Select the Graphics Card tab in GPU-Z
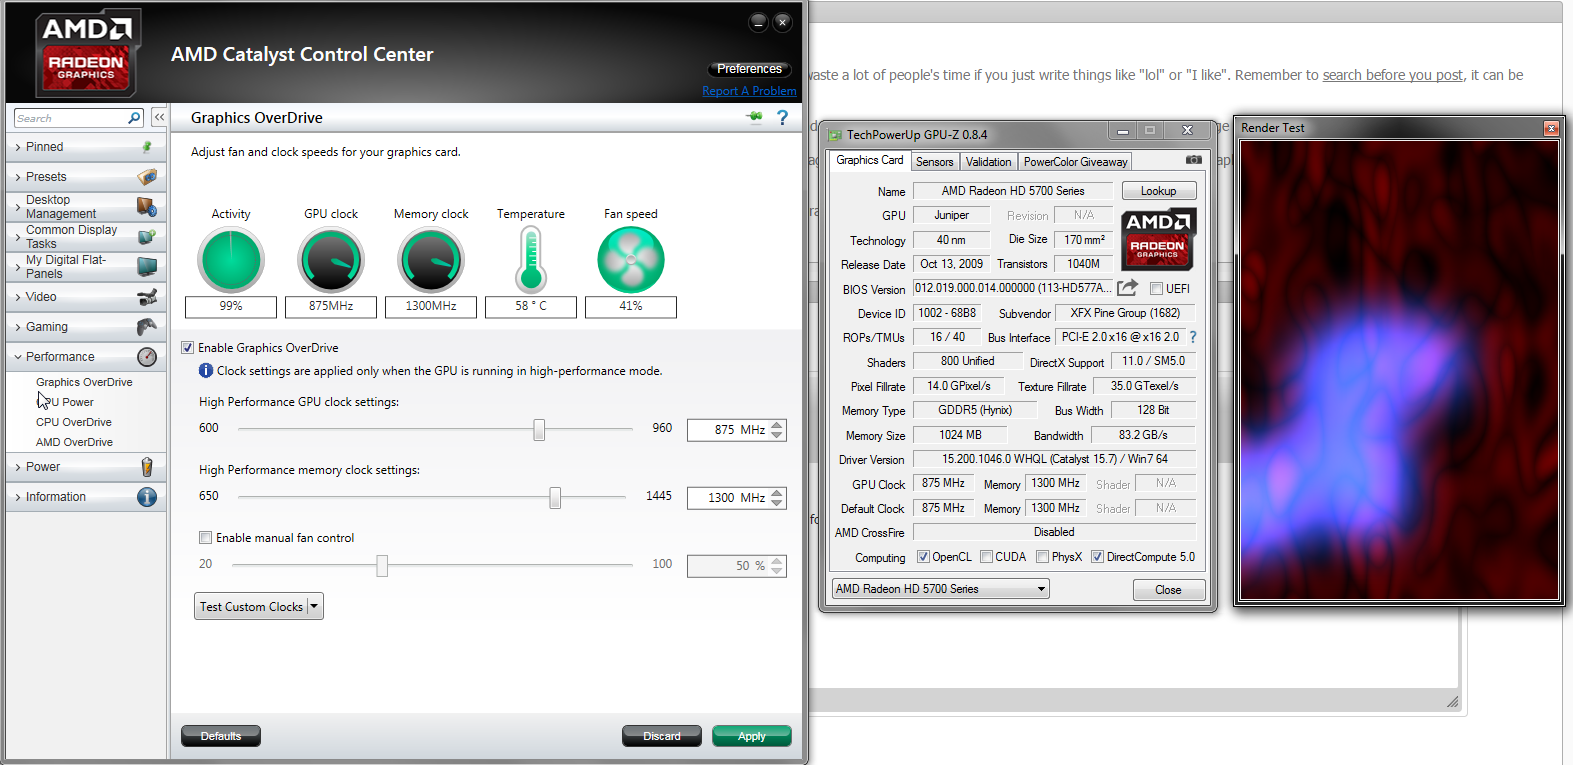This screenshot has height=765, width=1573. (870, 160)
